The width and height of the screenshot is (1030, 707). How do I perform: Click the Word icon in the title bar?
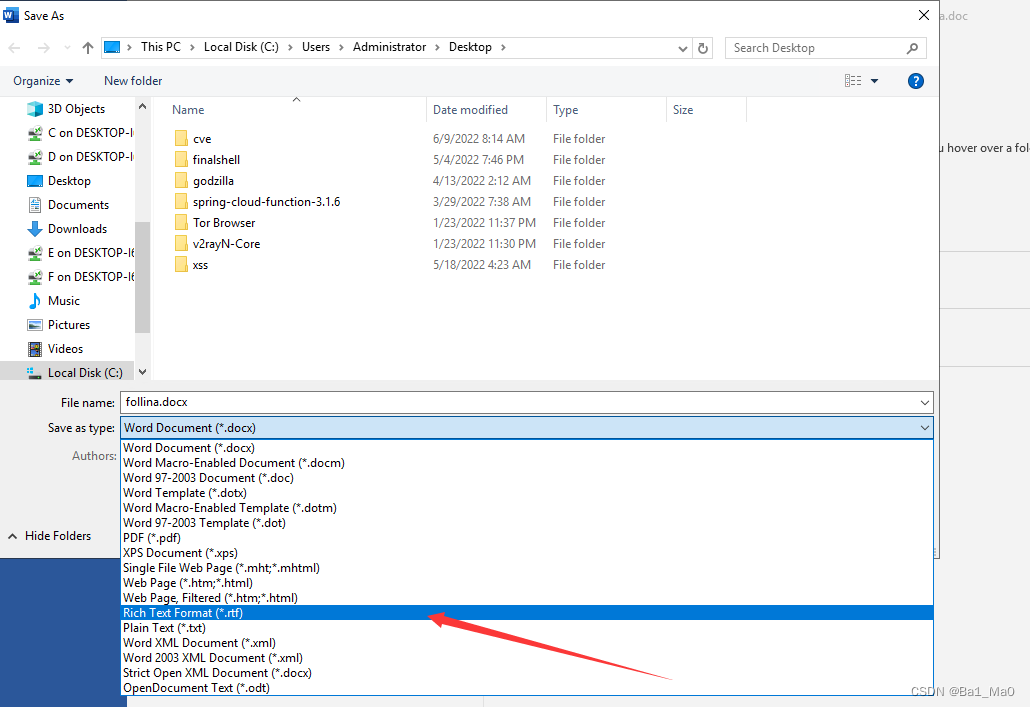point(11,14)
